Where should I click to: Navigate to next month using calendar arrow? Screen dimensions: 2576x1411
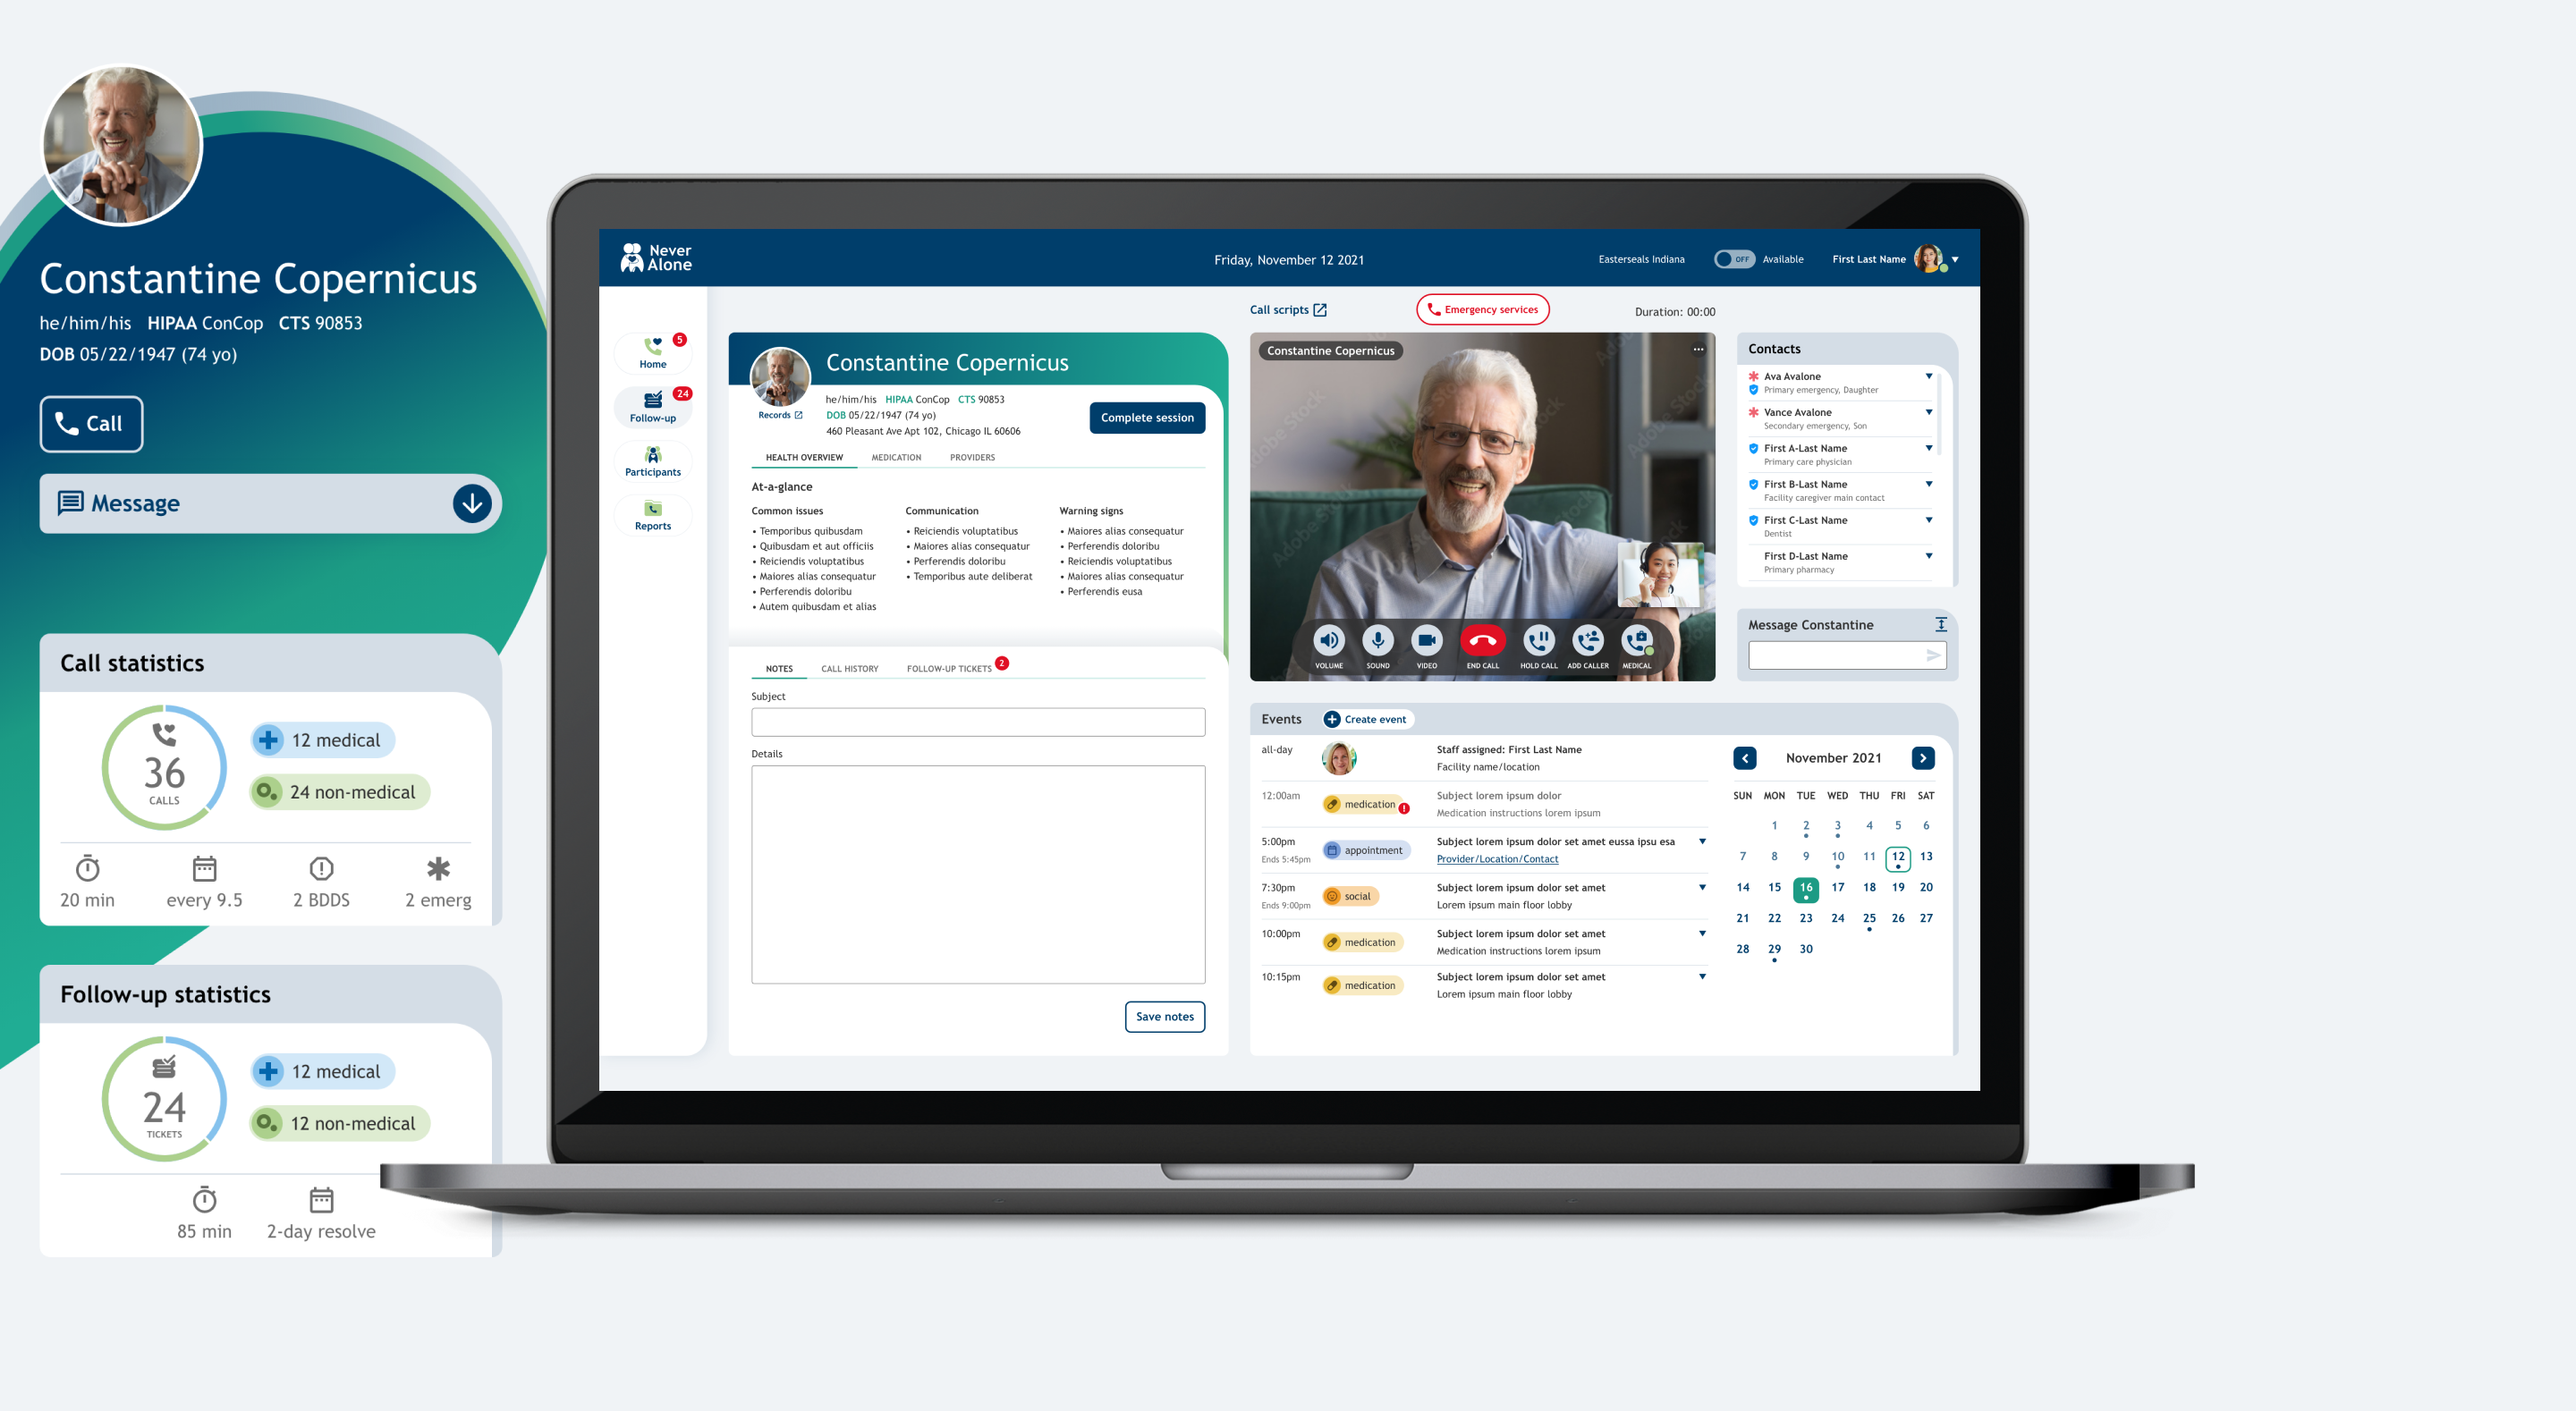(x=1928, y=756)
